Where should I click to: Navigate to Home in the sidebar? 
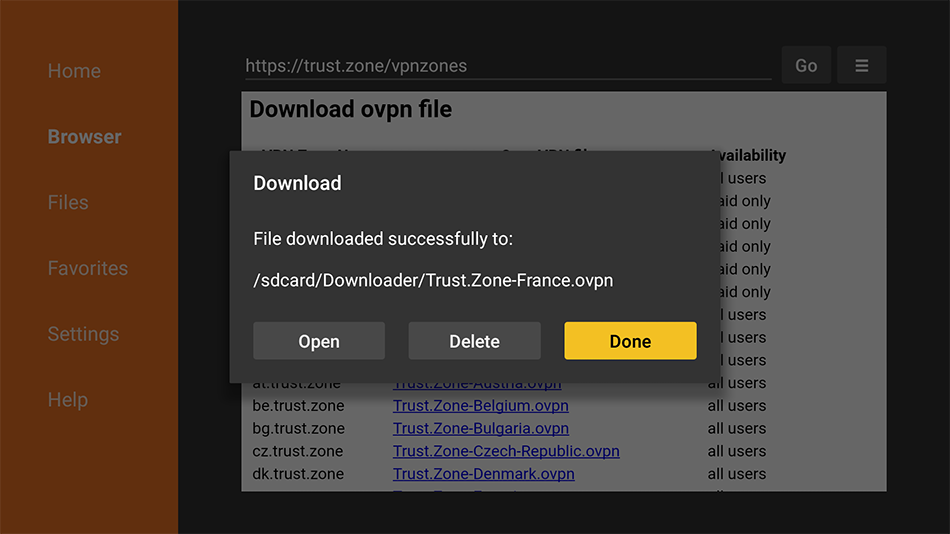coord(74,71)
